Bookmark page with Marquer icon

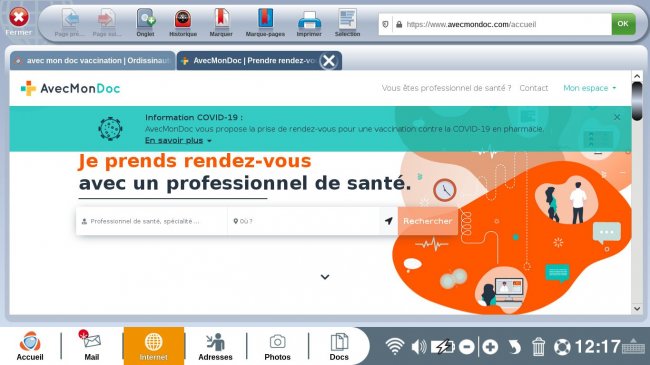[221, 19]
